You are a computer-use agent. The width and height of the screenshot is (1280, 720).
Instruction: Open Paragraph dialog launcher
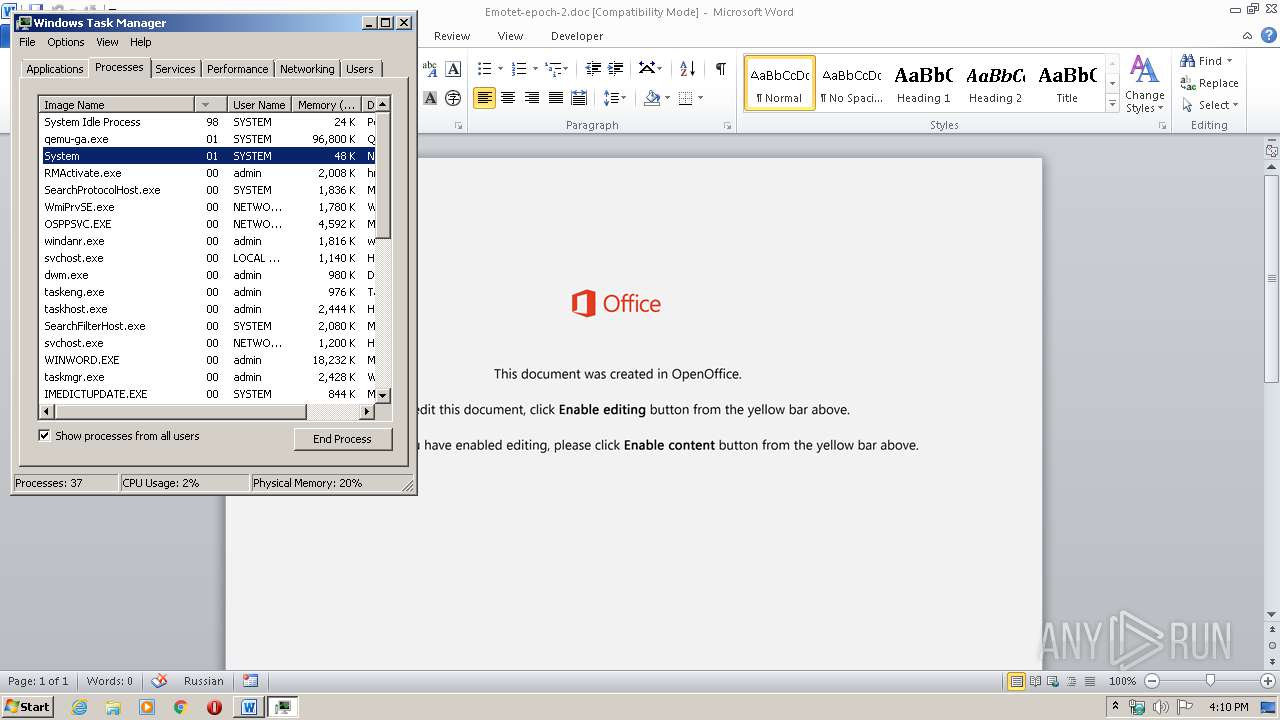(x=729, y=126)
